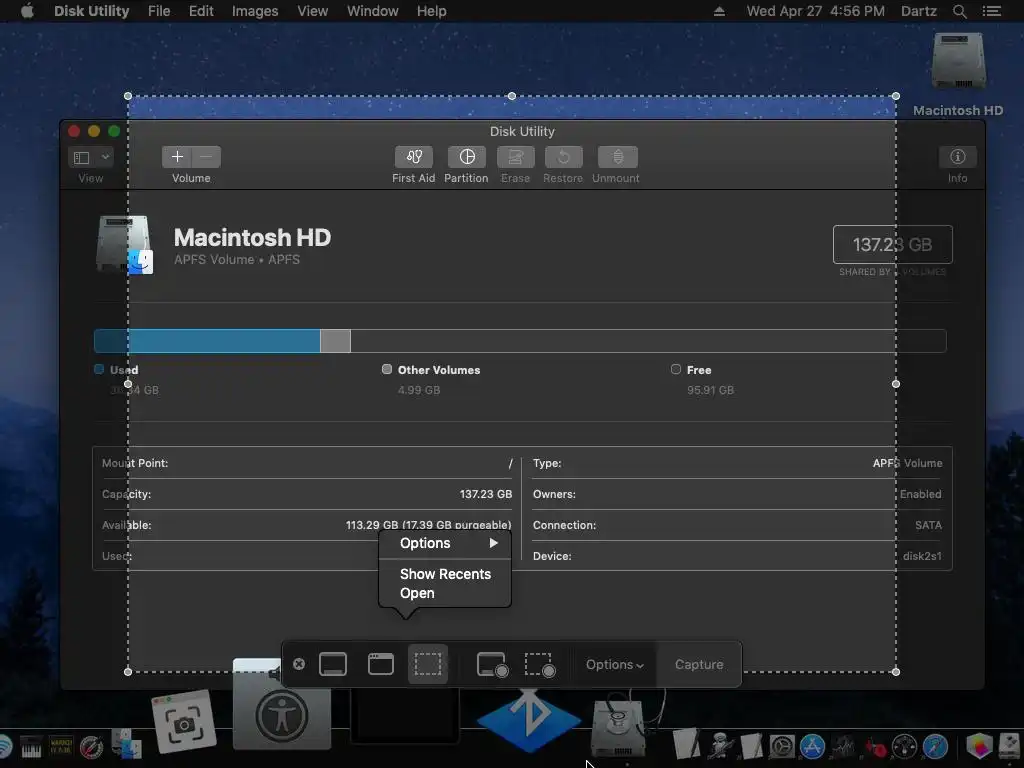The width and height of the screenshot is (1024, 768).
Task: Click the Unmount toolbar icon
Action: pyautogui.click(x=617, y=157)
